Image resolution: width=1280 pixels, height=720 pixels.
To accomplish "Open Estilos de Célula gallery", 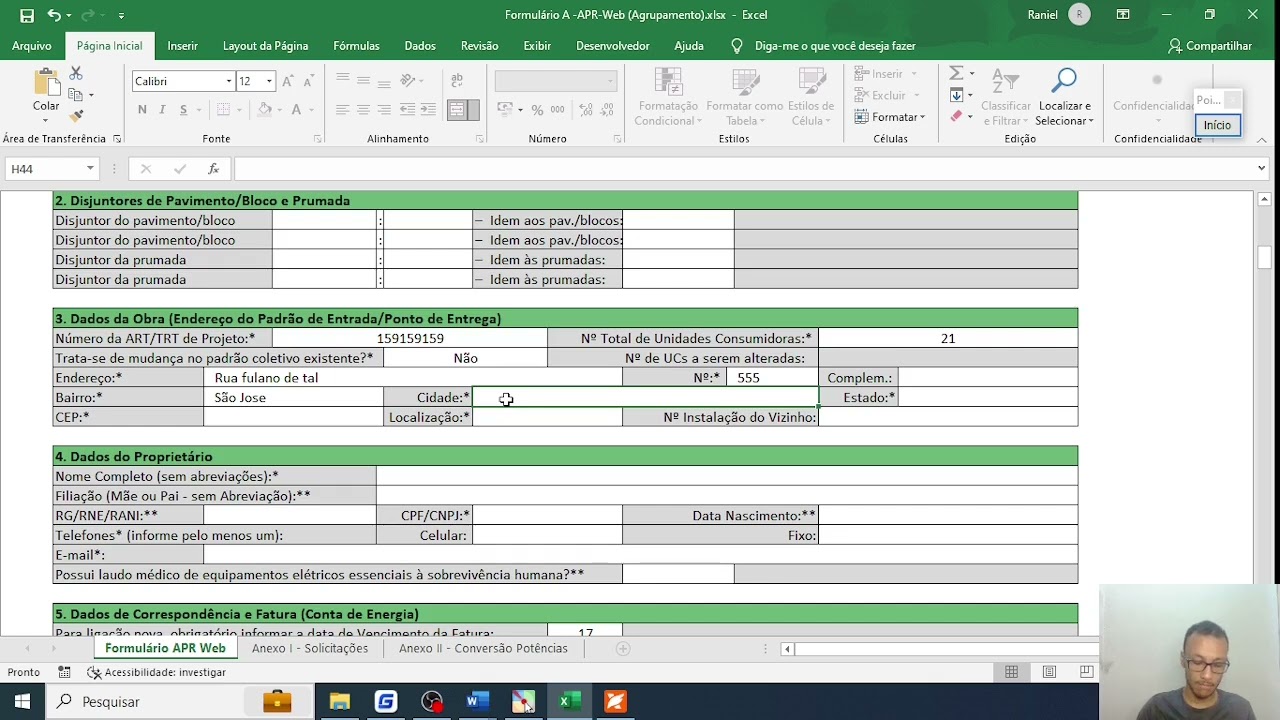I will pyautogui.click(x=811, y=97).
